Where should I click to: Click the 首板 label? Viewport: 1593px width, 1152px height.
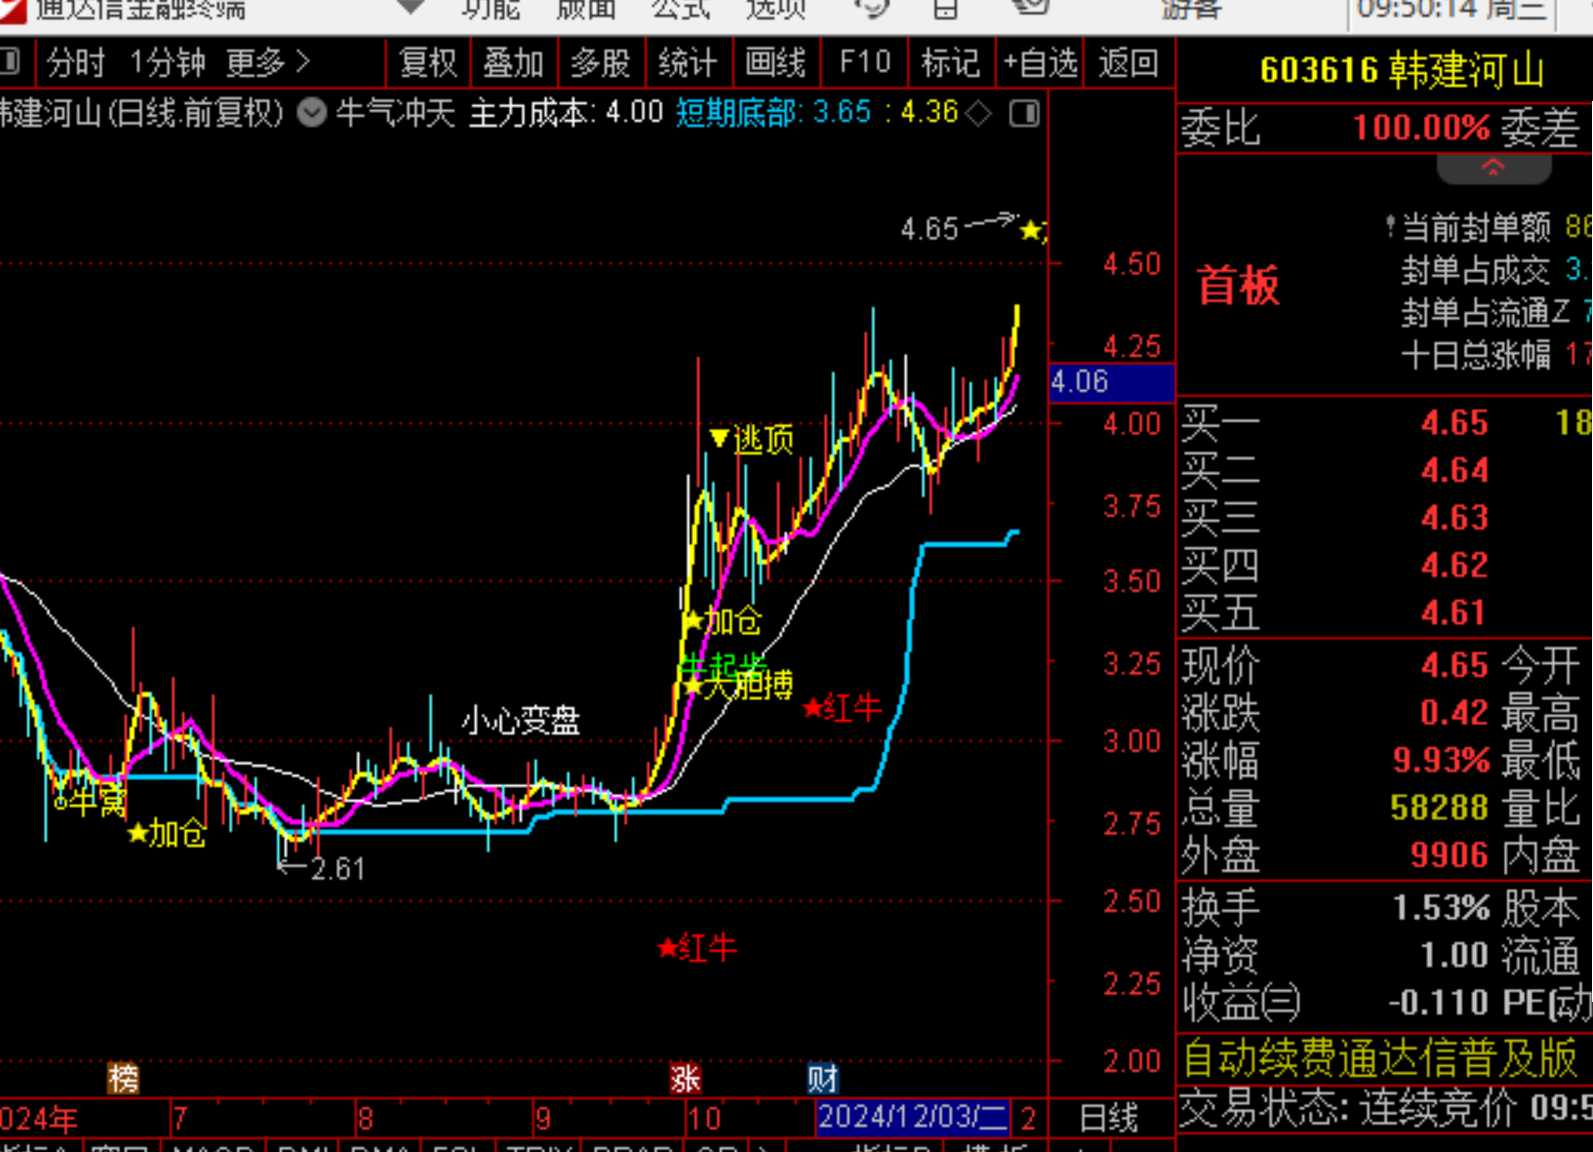[1239, 286]
